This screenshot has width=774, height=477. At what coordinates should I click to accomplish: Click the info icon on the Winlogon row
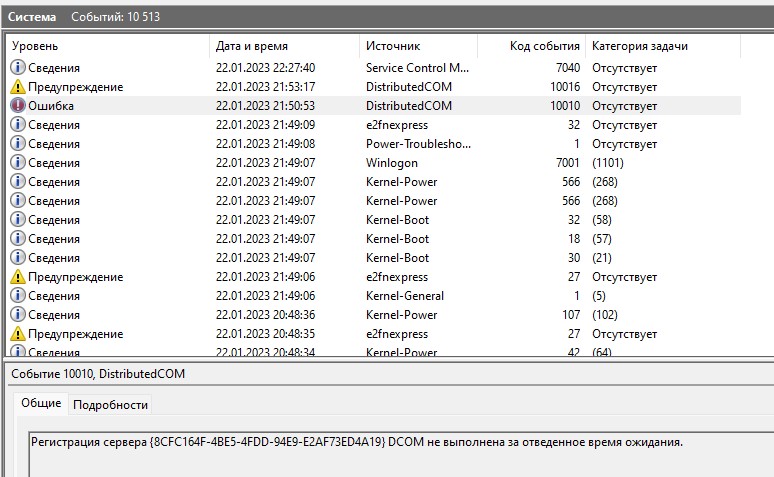tap(17, 163)
